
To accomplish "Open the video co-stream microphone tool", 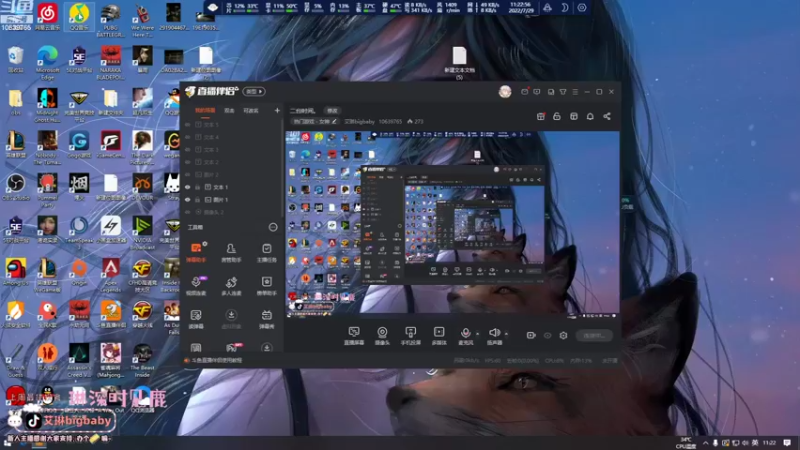I will click(x=196, y=285).
